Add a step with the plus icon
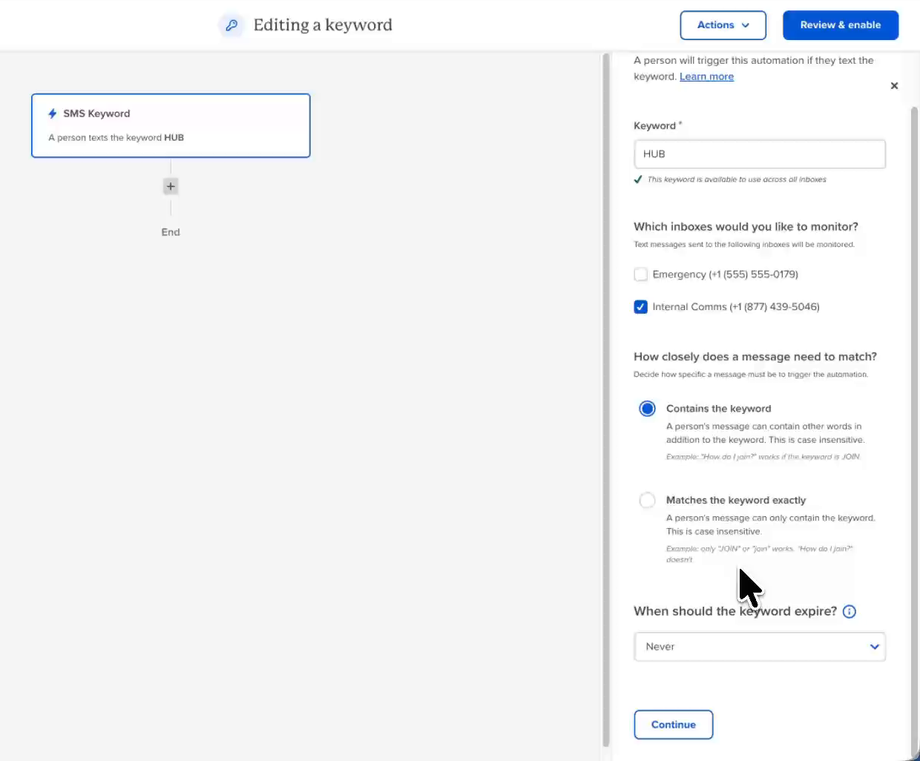Image resolution: width=920 pixels, height=761 pixels. coord(170,187)
